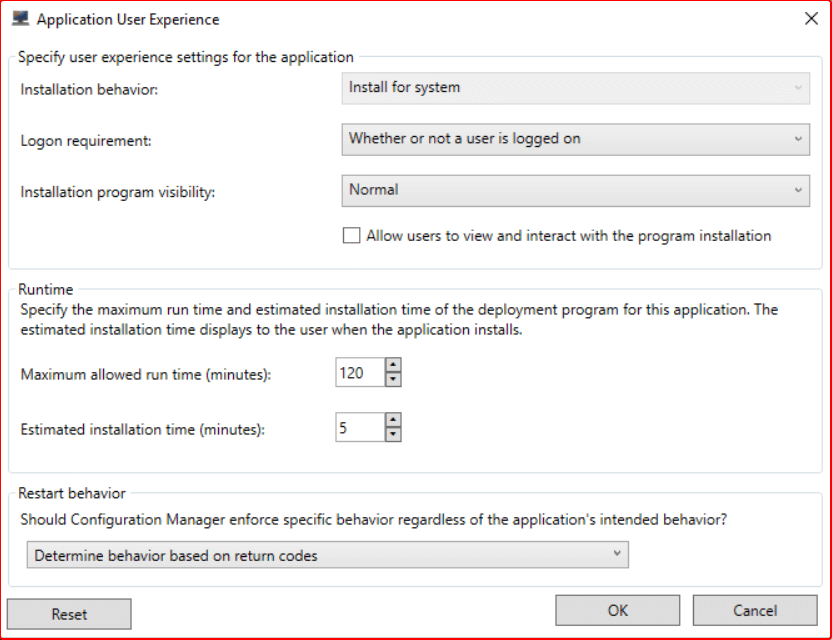Click the Should Configuration Manager enforce question text

coord(374,519)
